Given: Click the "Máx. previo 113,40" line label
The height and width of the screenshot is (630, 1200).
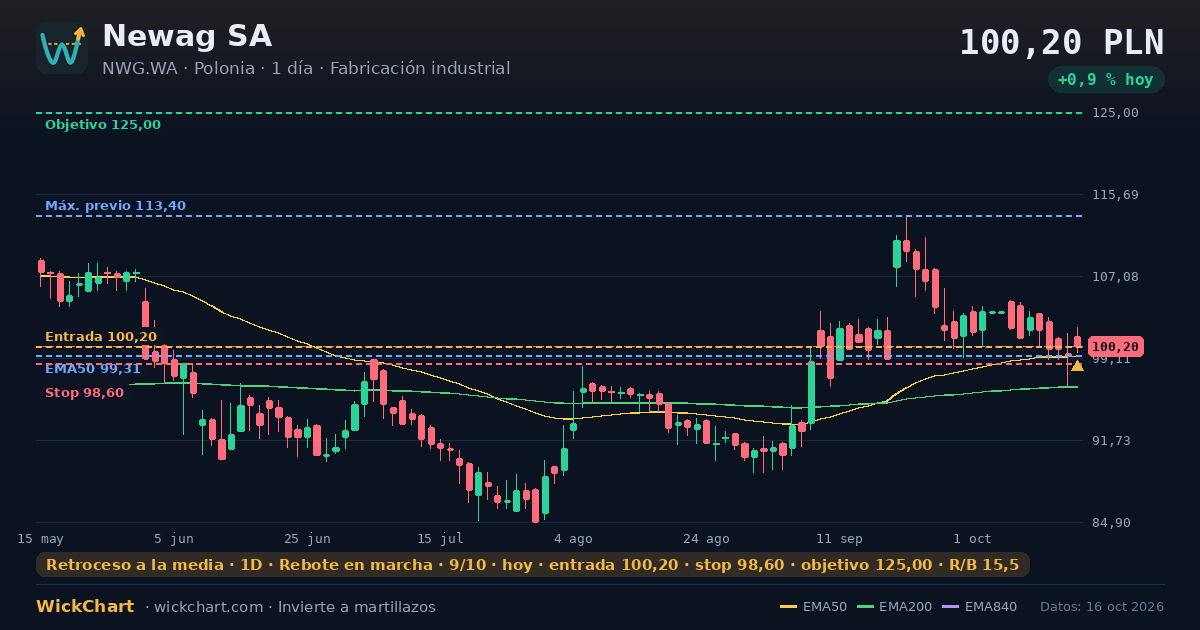Looking at the screenshot, I should click(x=115, y=206).
